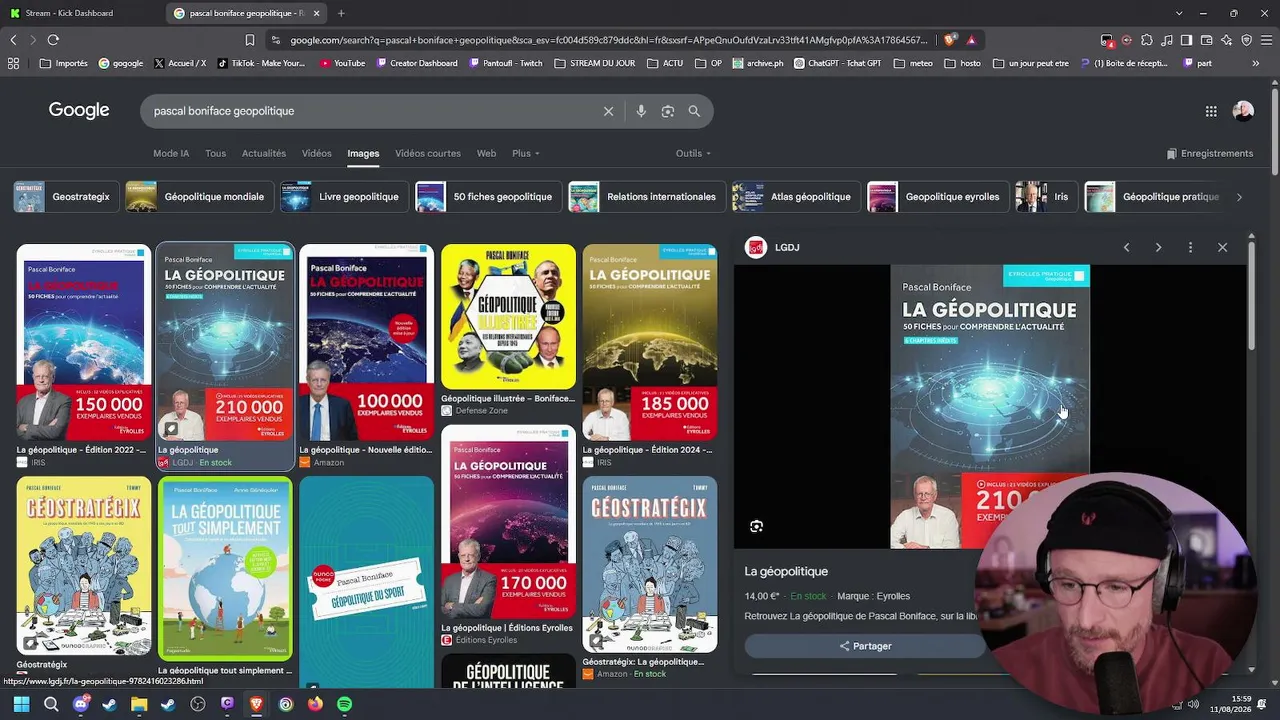1280x720 pixels.
Task: Click the Partager share button
Action: pos(865,646)
